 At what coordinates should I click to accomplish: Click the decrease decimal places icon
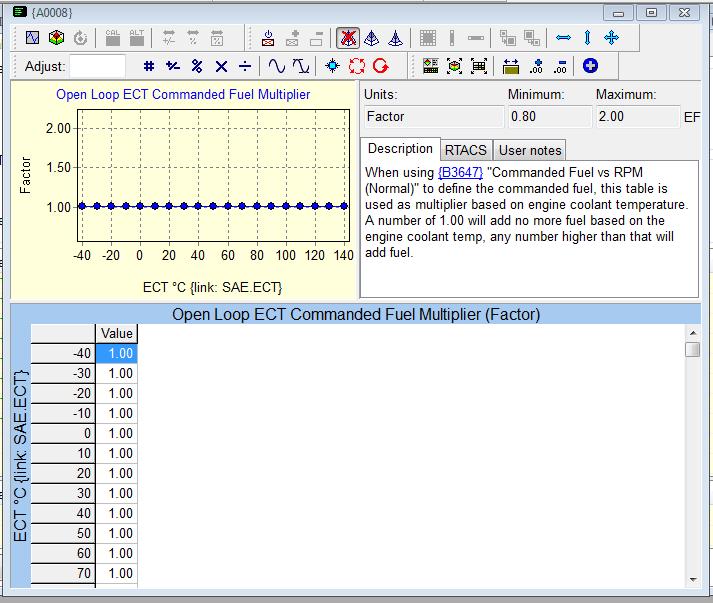click(x=560, y=66)
